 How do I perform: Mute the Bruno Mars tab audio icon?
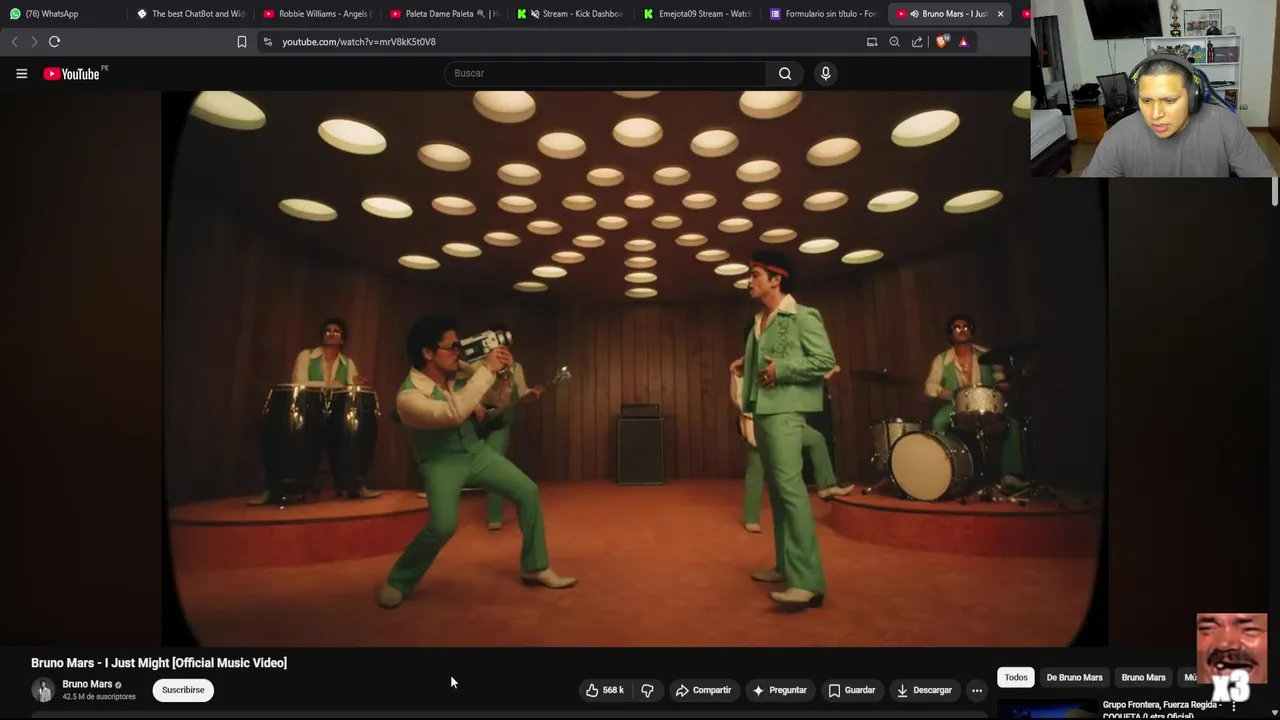914,14
